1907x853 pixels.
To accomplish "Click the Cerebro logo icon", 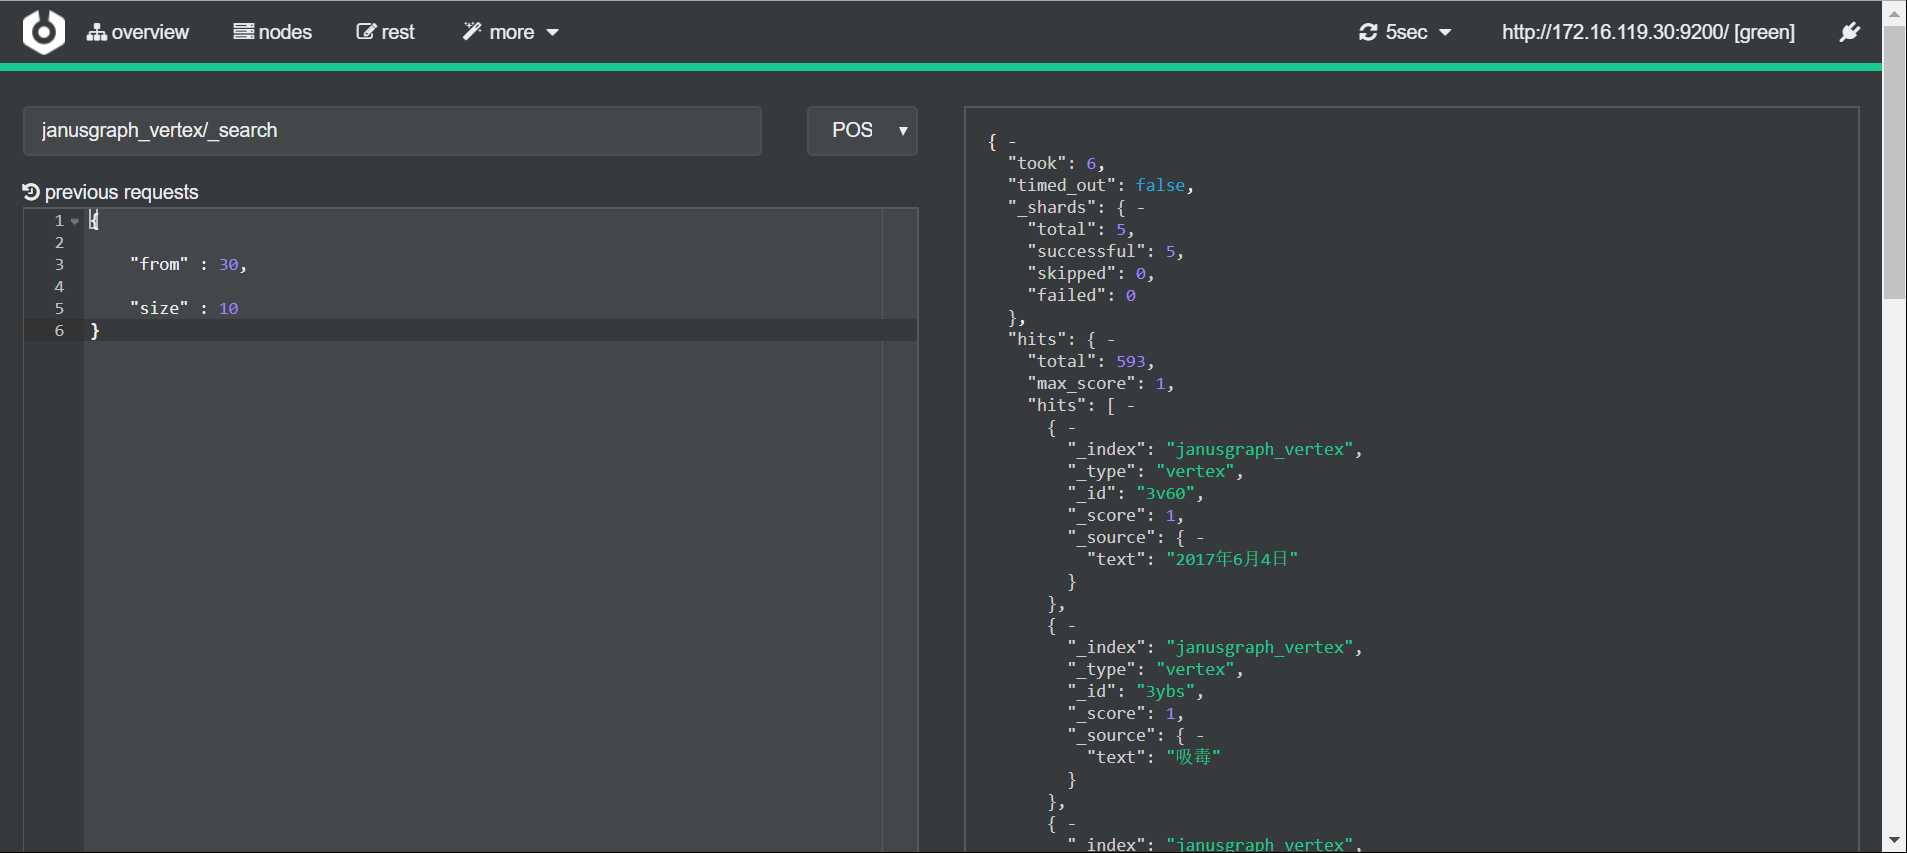I will tap(44, 32).
